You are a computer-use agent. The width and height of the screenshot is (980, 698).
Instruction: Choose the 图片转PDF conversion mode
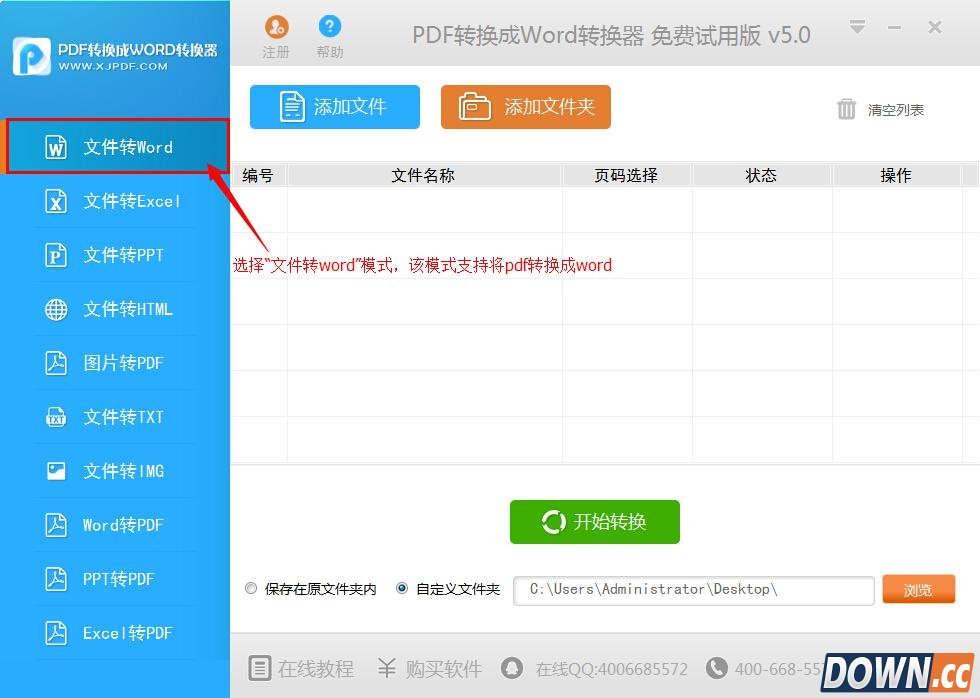[x=115, y=363]
